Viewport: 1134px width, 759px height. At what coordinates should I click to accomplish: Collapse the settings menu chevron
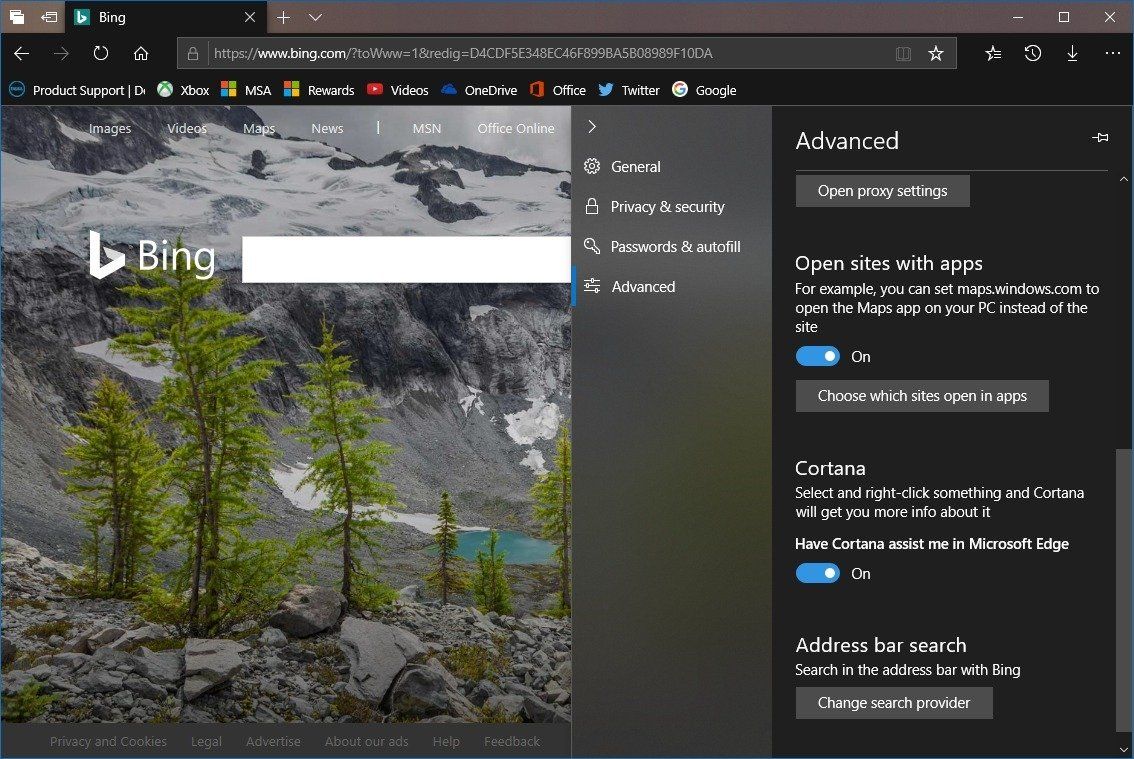(592, 126)
